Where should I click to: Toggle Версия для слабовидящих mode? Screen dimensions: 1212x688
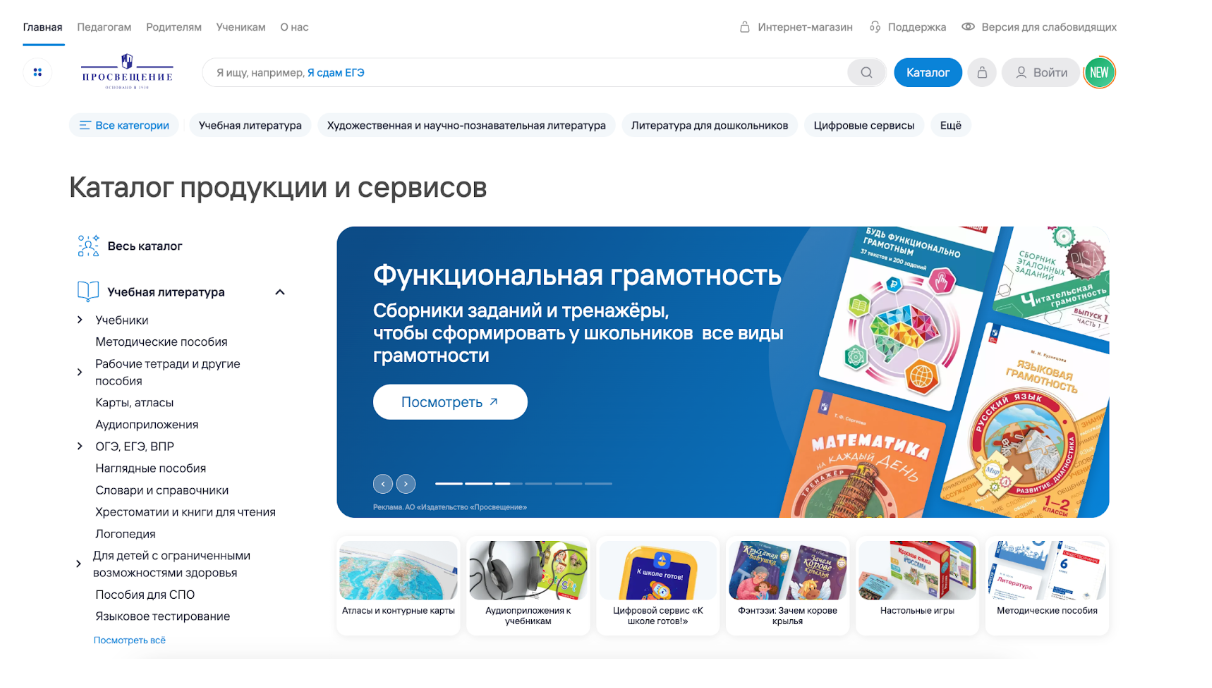click(1038, 27)
